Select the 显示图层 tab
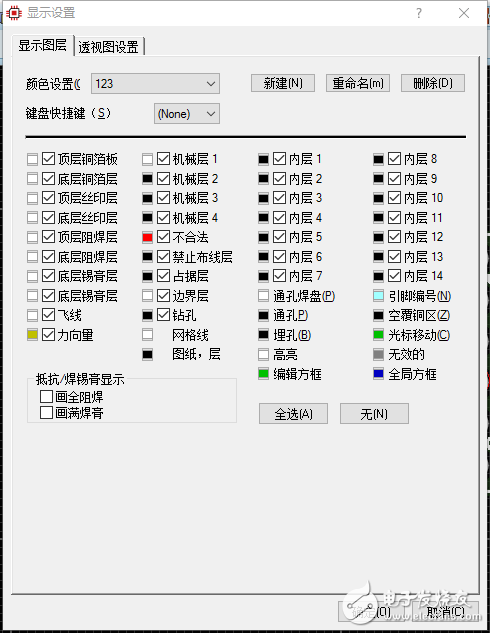Screen dimensions: 490x633 42,45
